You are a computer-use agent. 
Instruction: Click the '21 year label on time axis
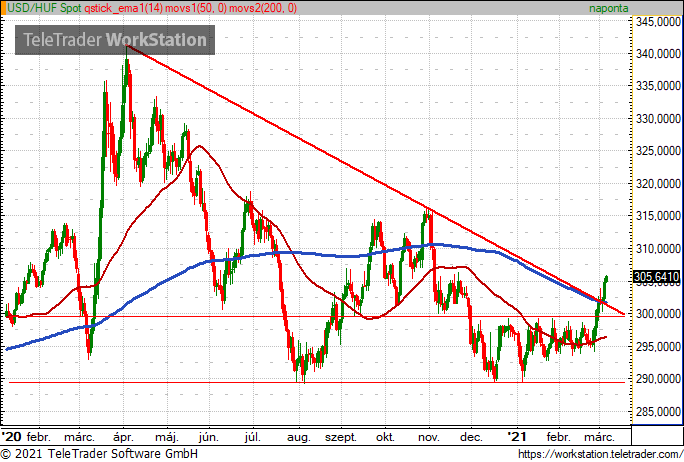click(517, 437)
